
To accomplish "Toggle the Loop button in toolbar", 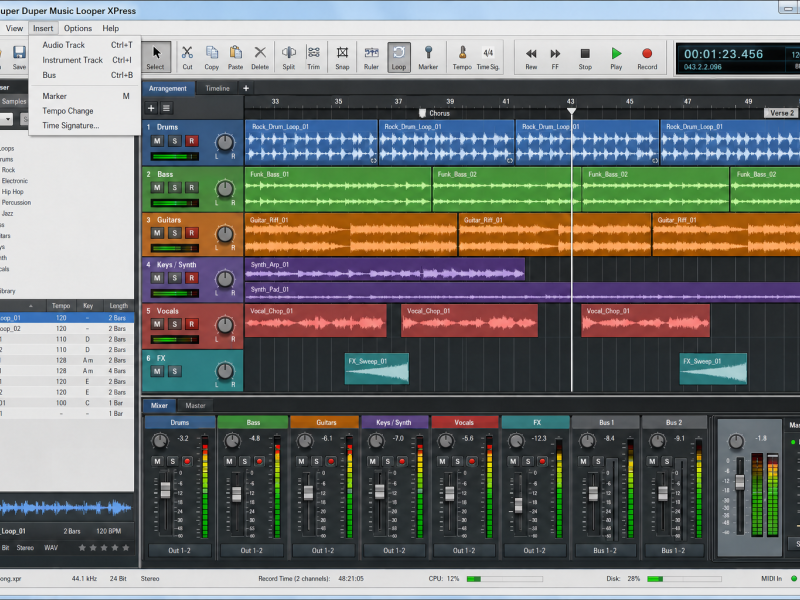I will pyautogui.click(x=399, y=58).
